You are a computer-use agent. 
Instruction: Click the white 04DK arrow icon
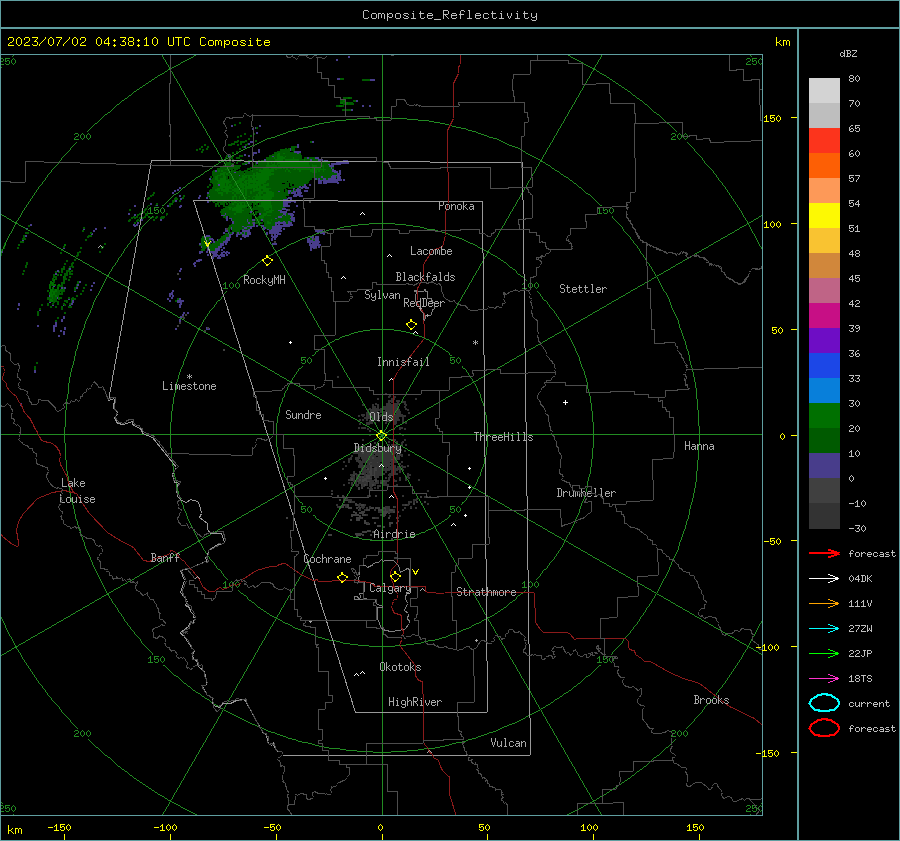point(824,578)
